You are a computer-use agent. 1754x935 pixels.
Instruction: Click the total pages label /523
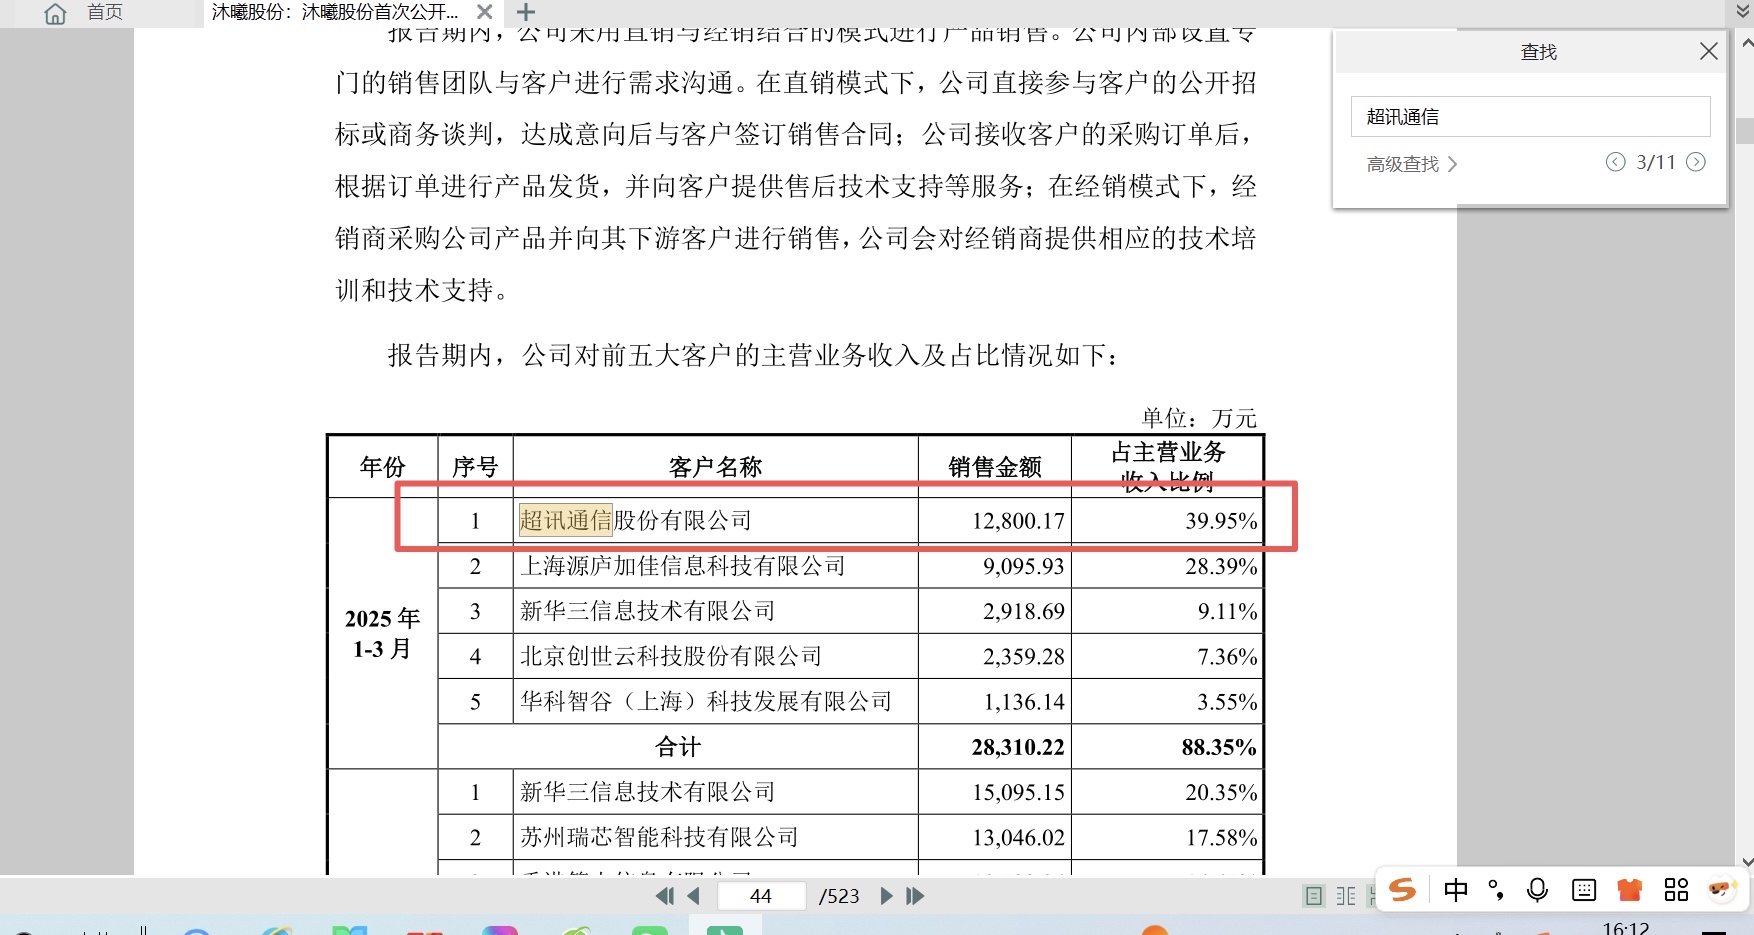839,896
